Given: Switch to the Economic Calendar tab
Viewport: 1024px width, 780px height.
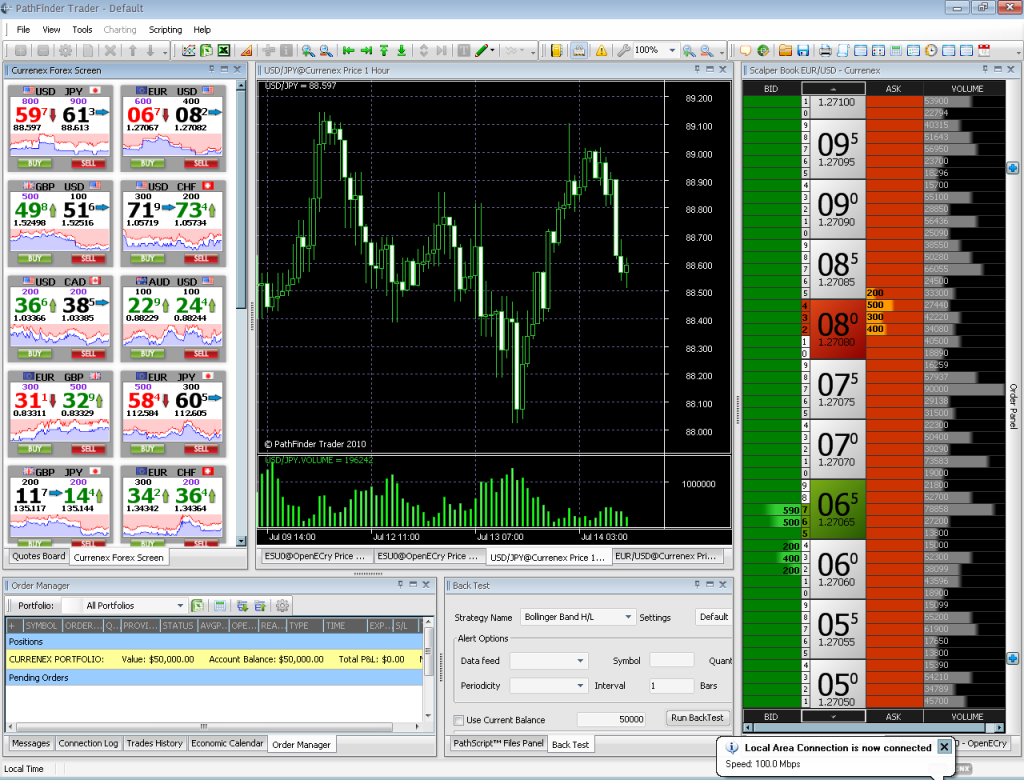Looking at the screenshot, I should coord(227,743).
